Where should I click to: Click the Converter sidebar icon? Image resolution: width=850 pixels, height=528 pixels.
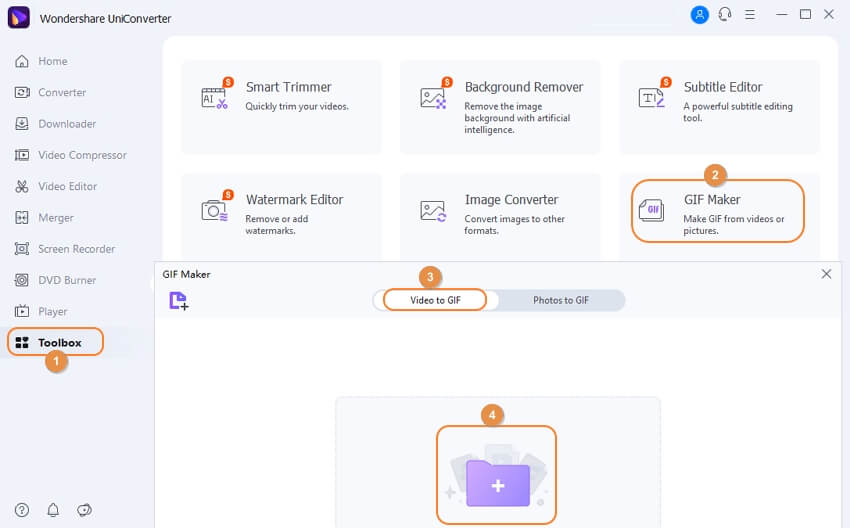[22, 93]
